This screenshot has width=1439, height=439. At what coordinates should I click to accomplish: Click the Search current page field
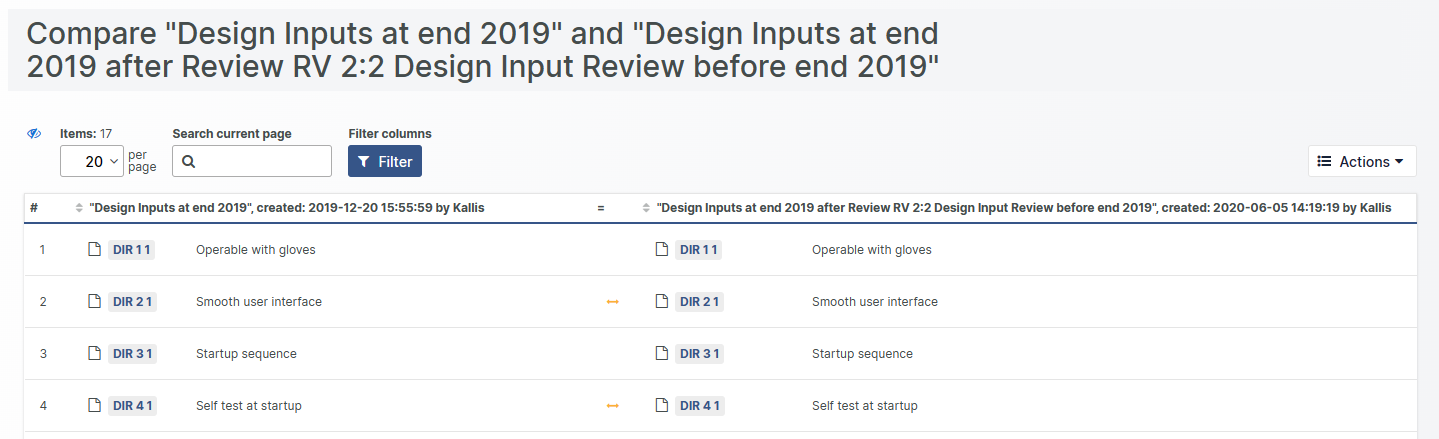click(252, 161)
